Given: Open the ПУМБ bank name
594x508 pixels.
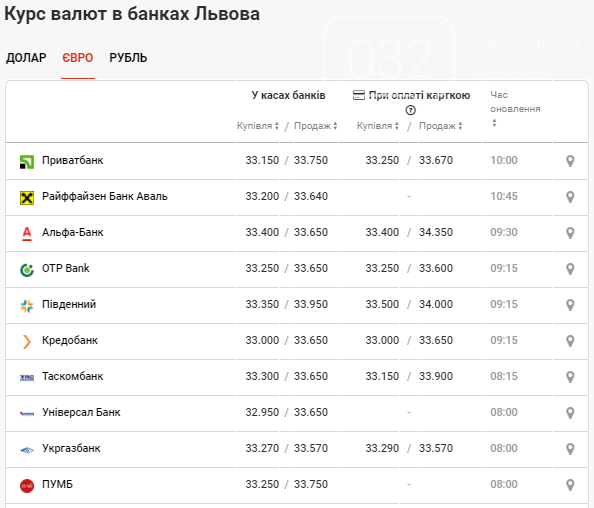Looking at the screenshot, I should pyautogui.click(x=57, y=485).
